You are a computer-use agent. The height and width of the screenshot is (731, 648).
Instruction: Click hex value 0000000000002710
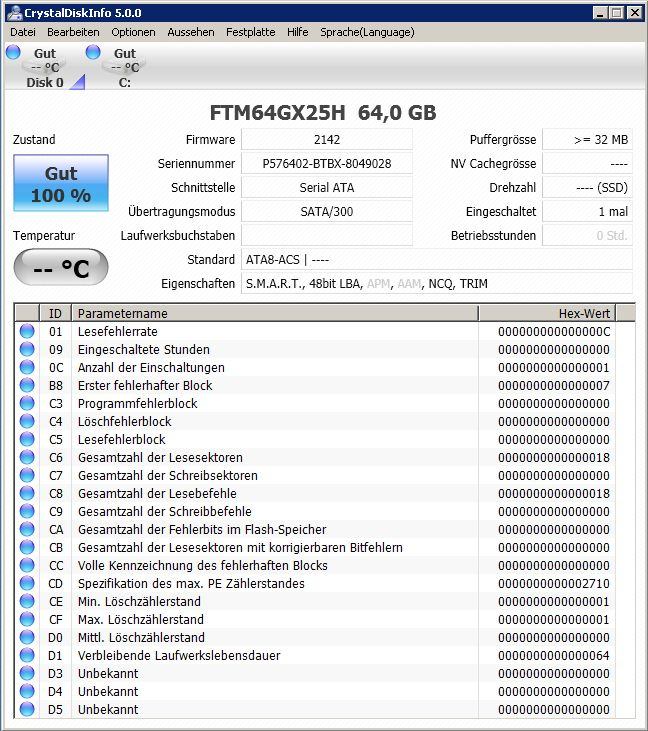click(x=554, y=584)
